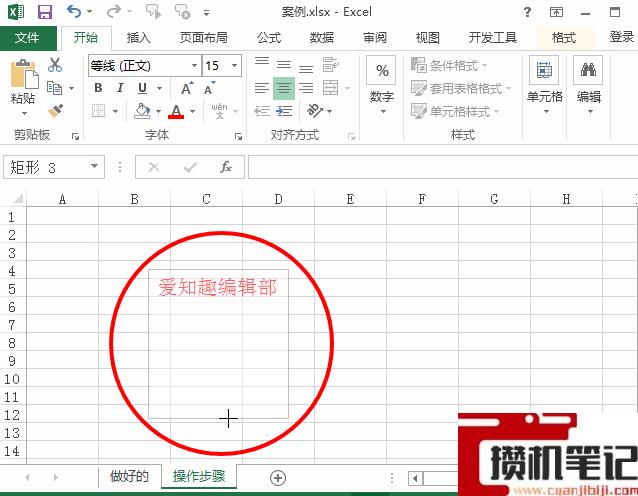Open the 条件格式 conditional formatting button
The image size is (638, 496).
449,65
